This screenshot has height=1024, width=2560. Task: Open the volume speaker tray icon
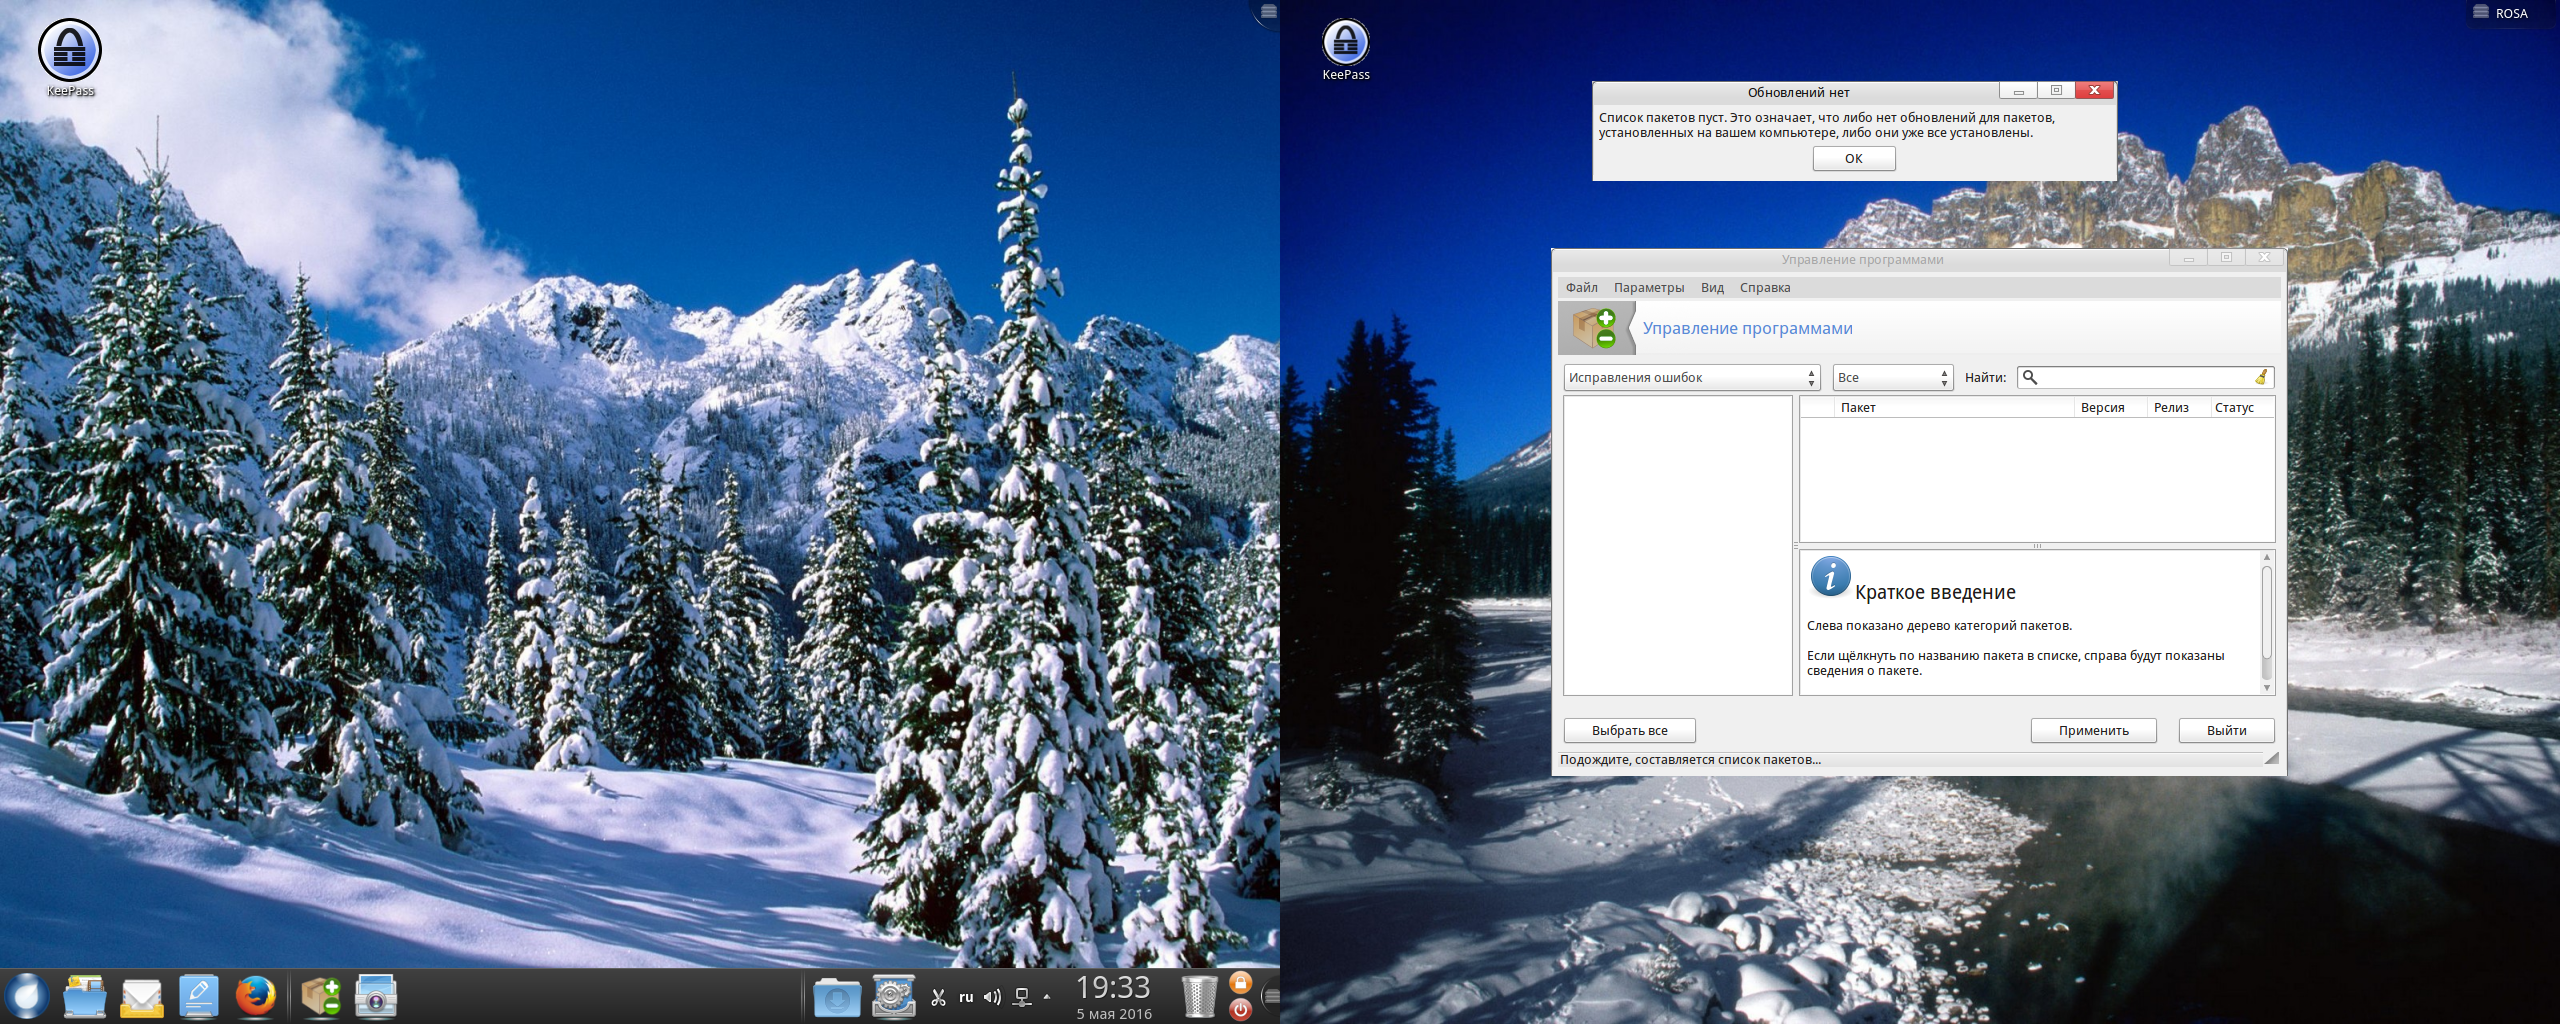(x=993, y=997)
